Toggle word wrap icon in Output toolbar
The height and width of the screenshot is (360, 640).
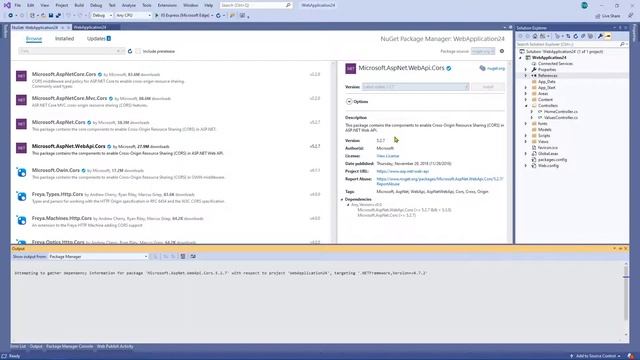(193, 257)
